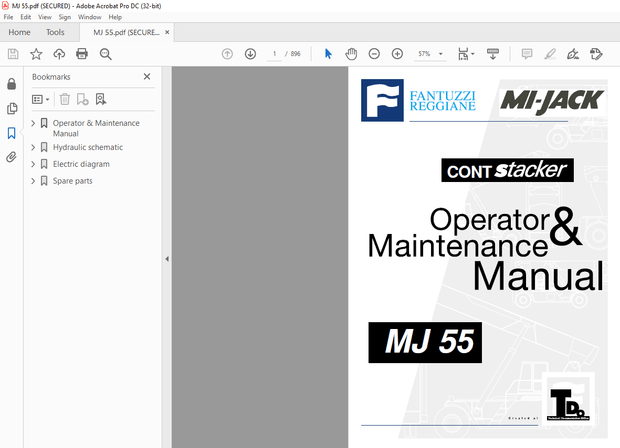Open the File menu
Viewport: 620px width, 448px height.
pos(8,17)
